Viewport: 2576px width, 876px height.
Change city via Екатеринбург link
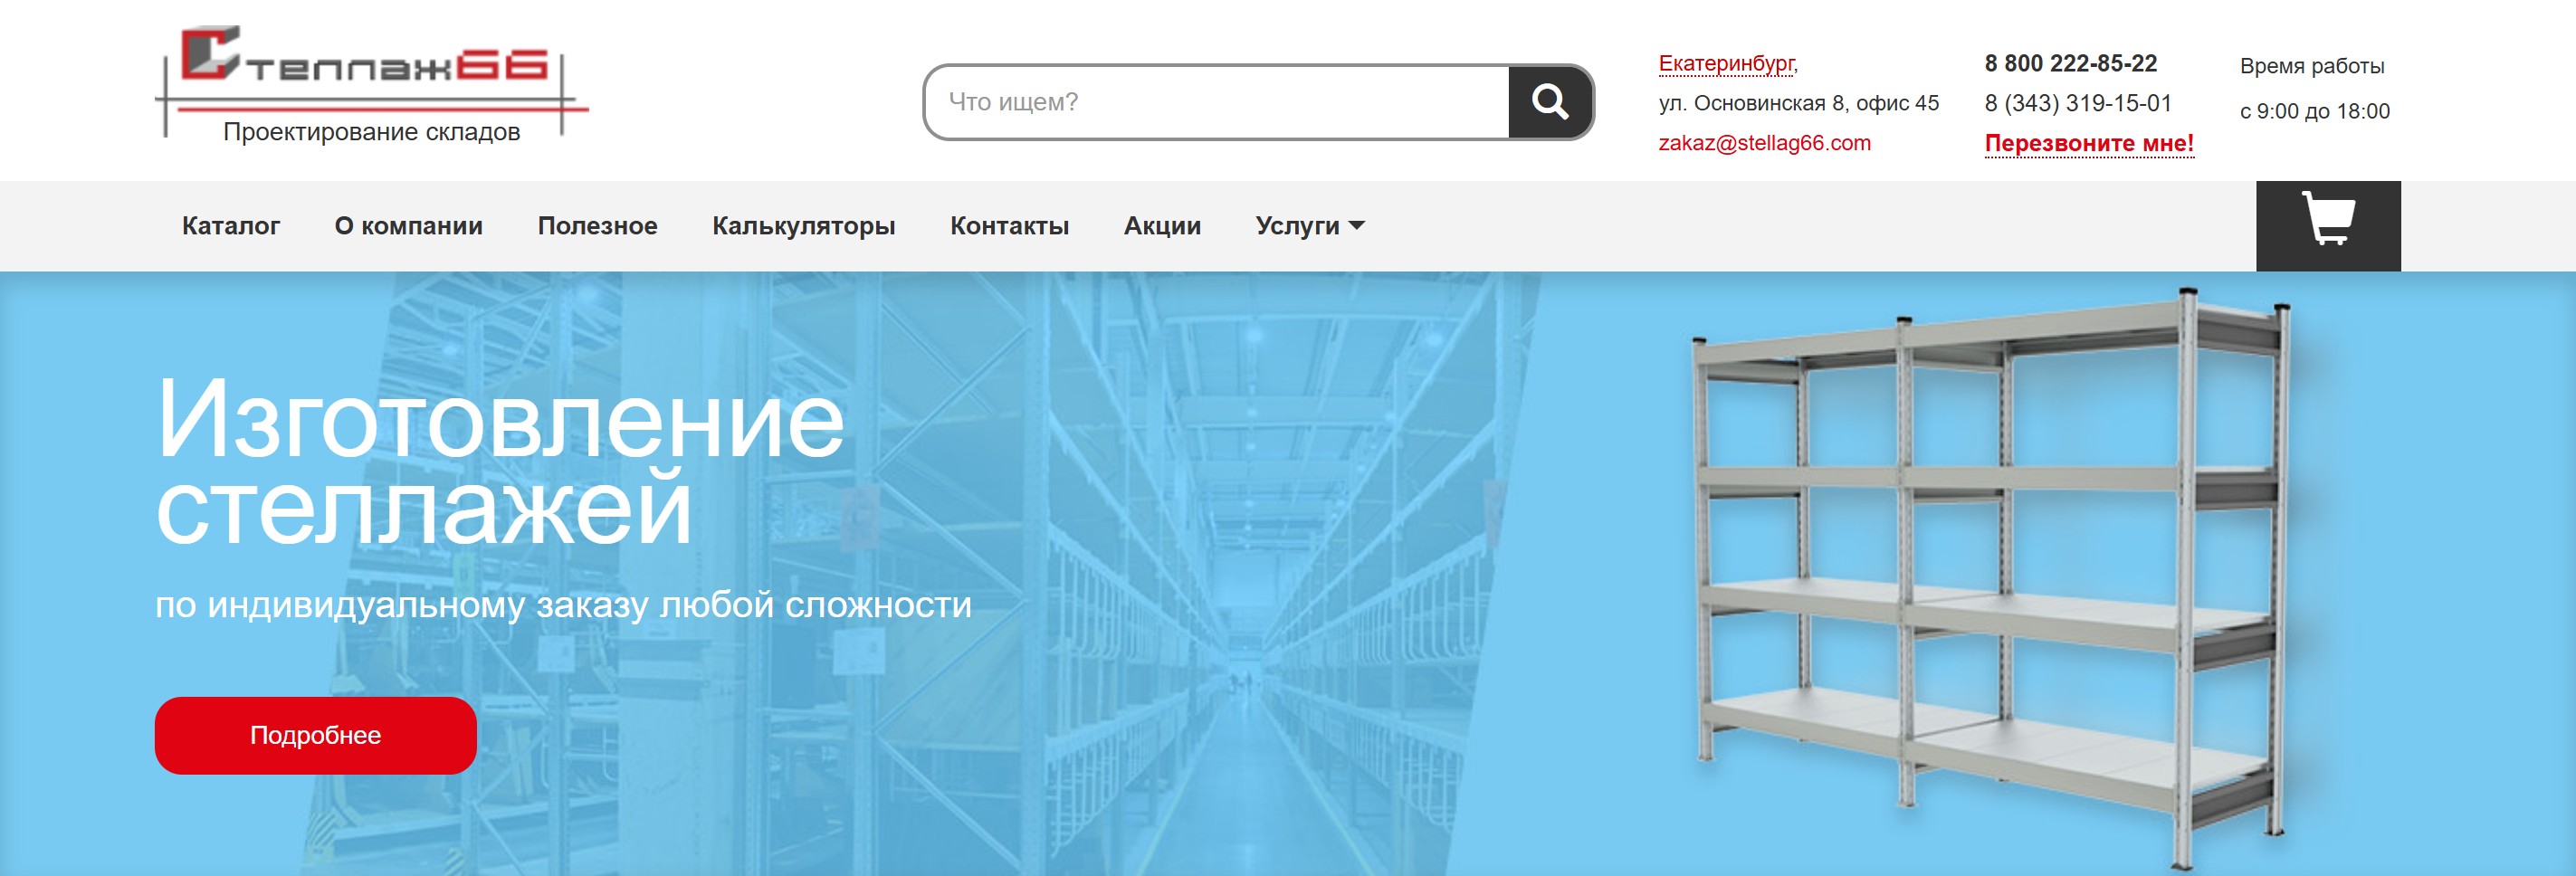pyautogui.click(x=1728, y=64)
